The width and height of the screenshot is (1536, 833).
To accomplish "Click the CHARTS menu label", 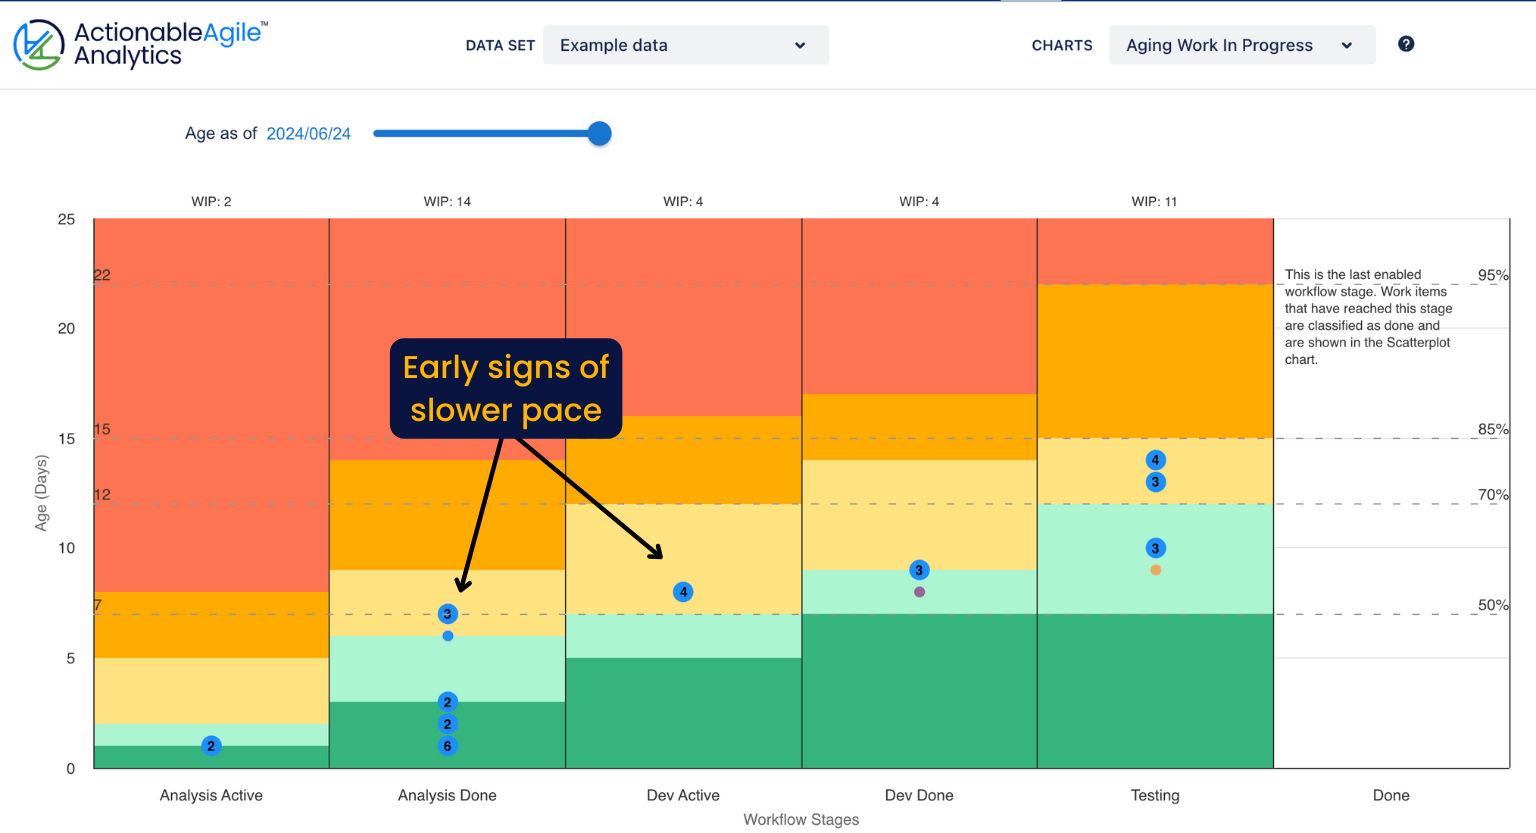I will coord(1062,45).
